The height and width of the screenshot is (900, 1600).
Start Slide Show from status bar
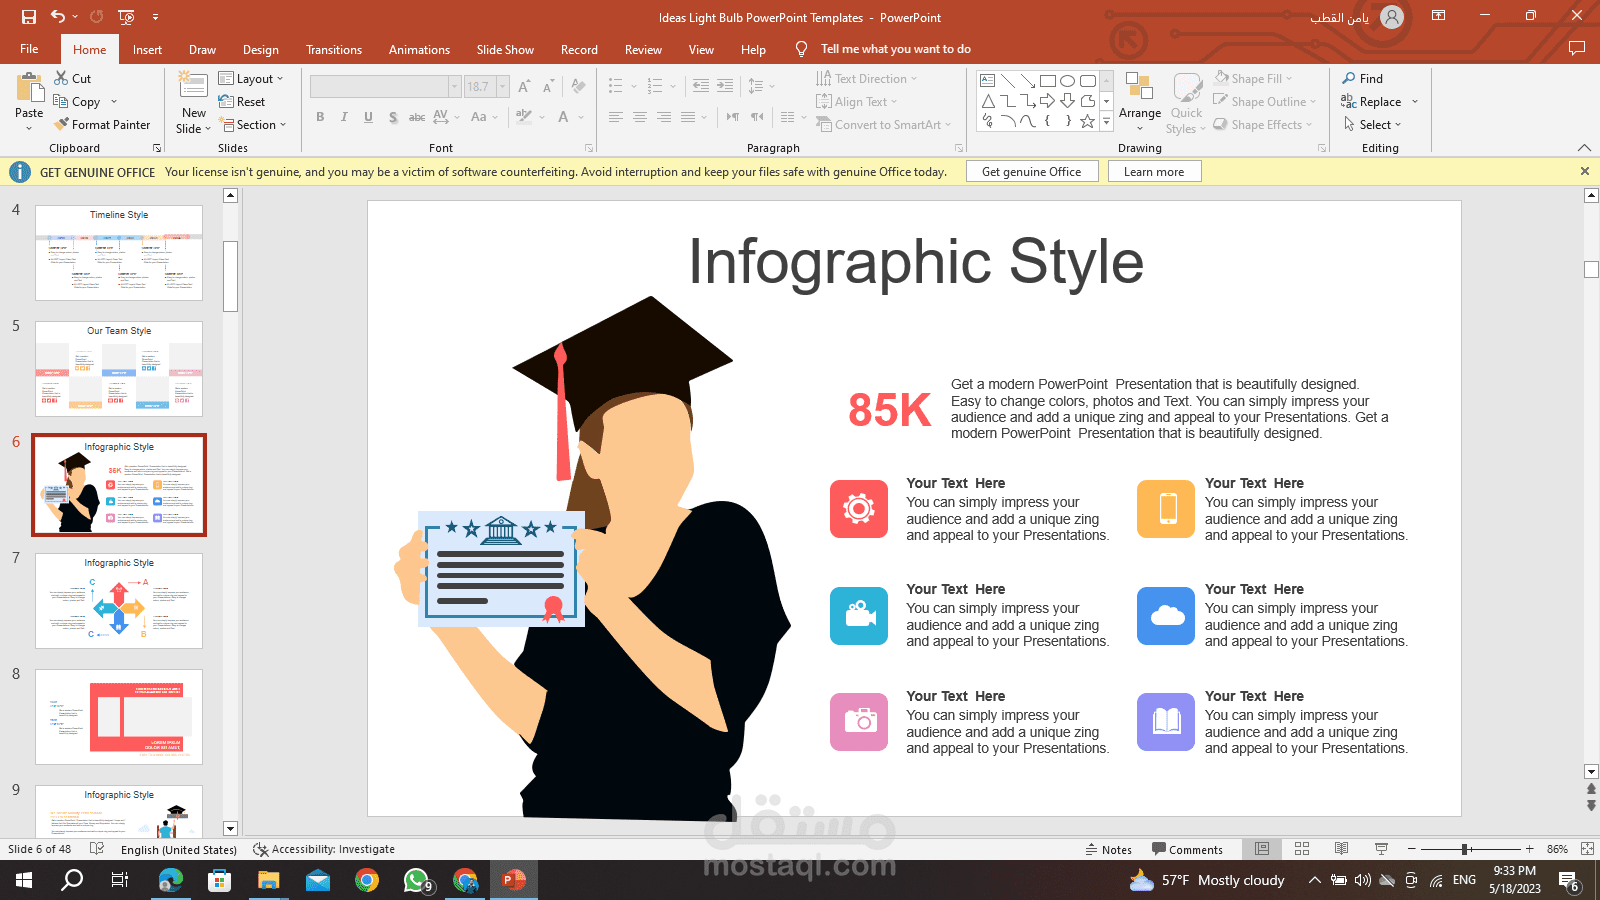tap(1381, 849)
